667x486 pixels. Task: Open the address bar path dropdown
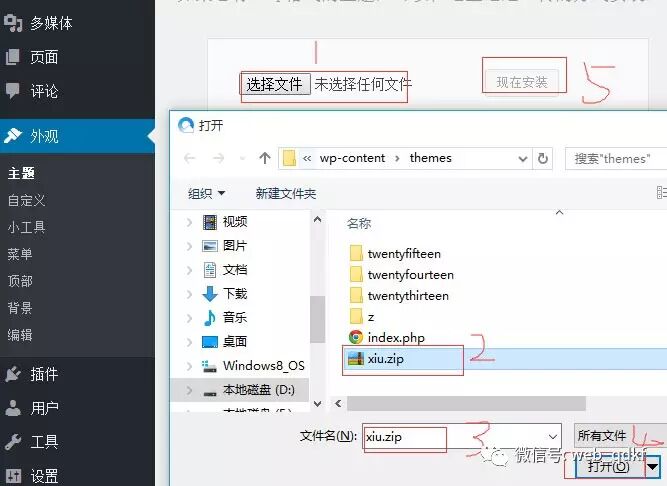click(x=523, y=159)
